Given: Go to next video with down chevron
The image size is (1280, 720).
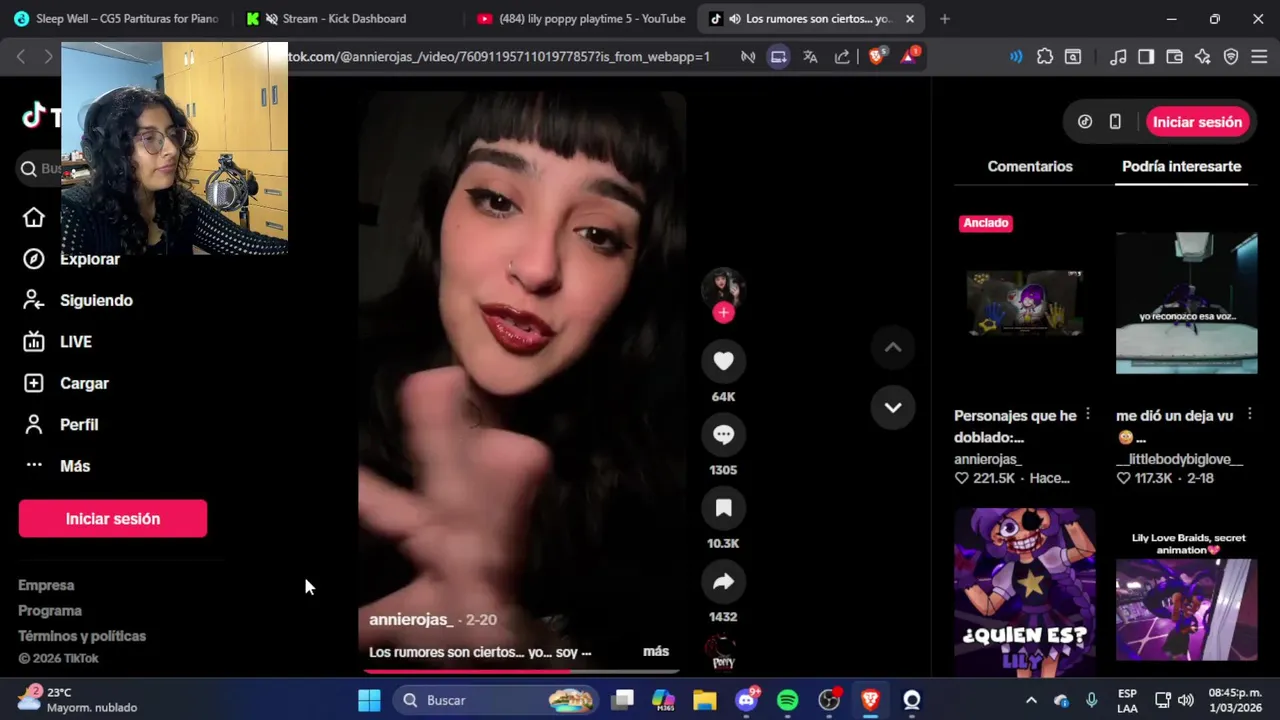Looking at the screenshot, I should [x=893, y=407].
